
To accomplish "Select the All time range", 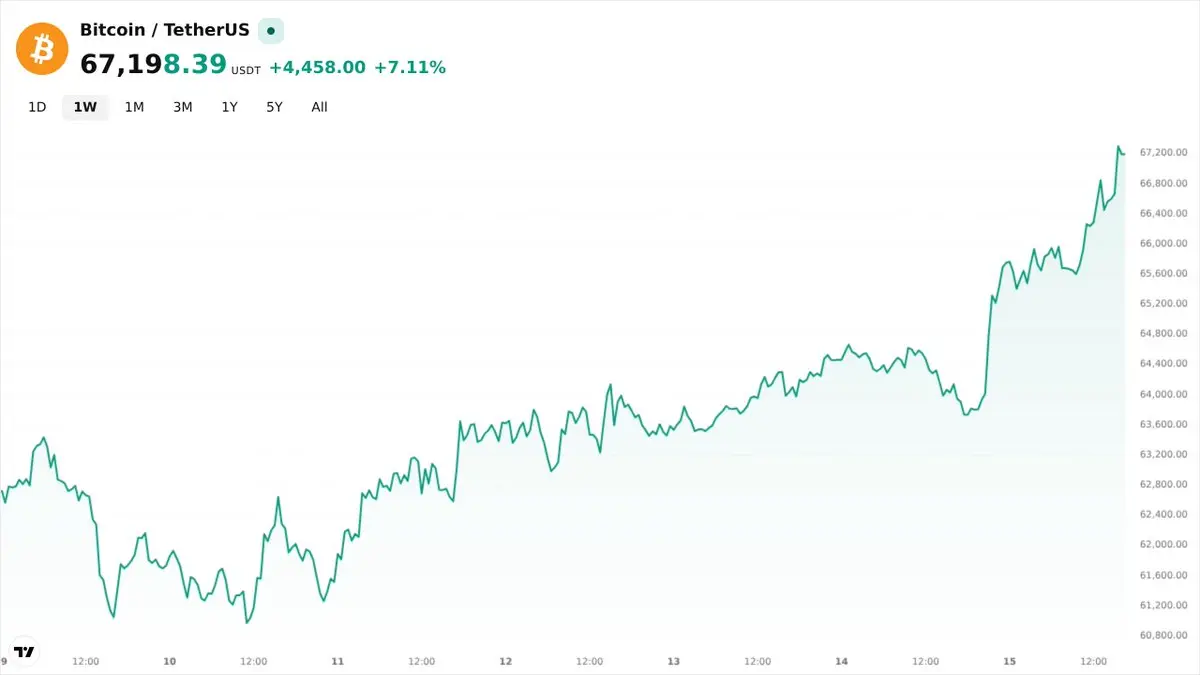I will pos(319,107).
